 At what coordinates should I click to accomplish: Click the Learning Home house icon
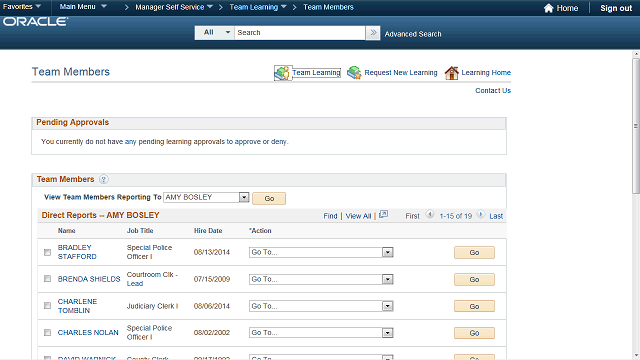pos(451,73)
